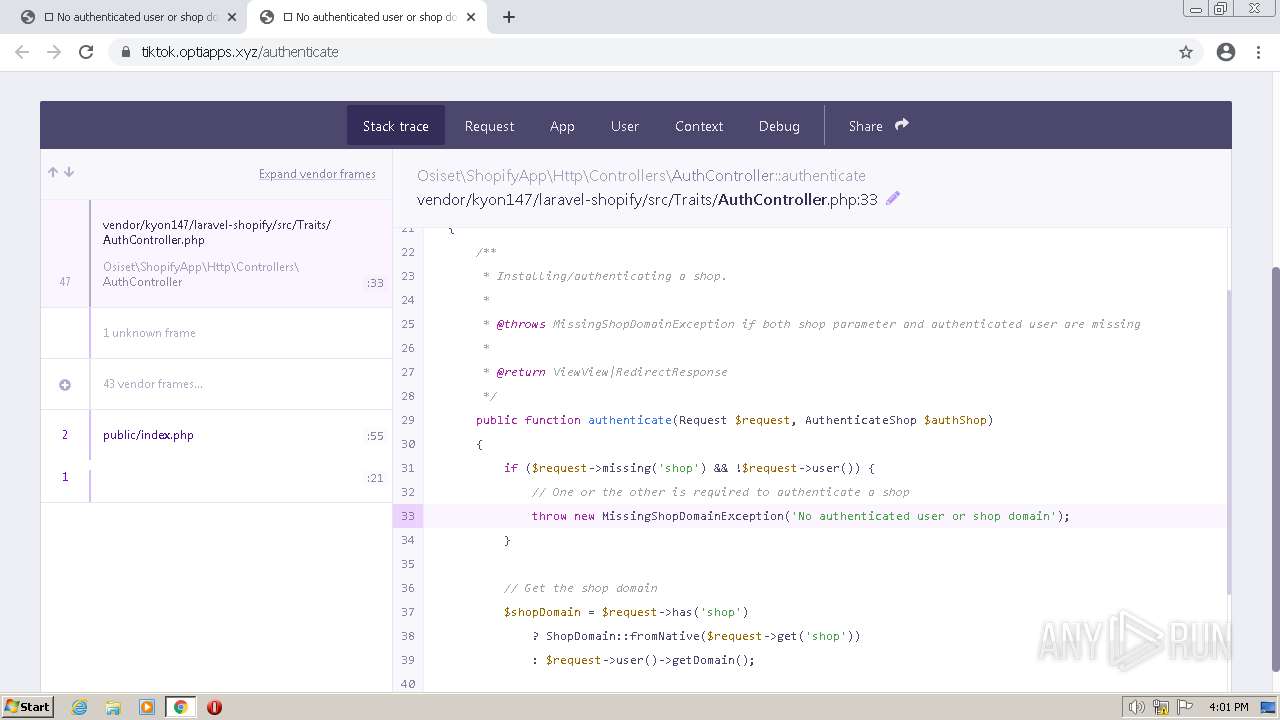This screenshot has width=1280, height=720.
Task: Click the pencil edit-file icon
Action: (893, 198)
